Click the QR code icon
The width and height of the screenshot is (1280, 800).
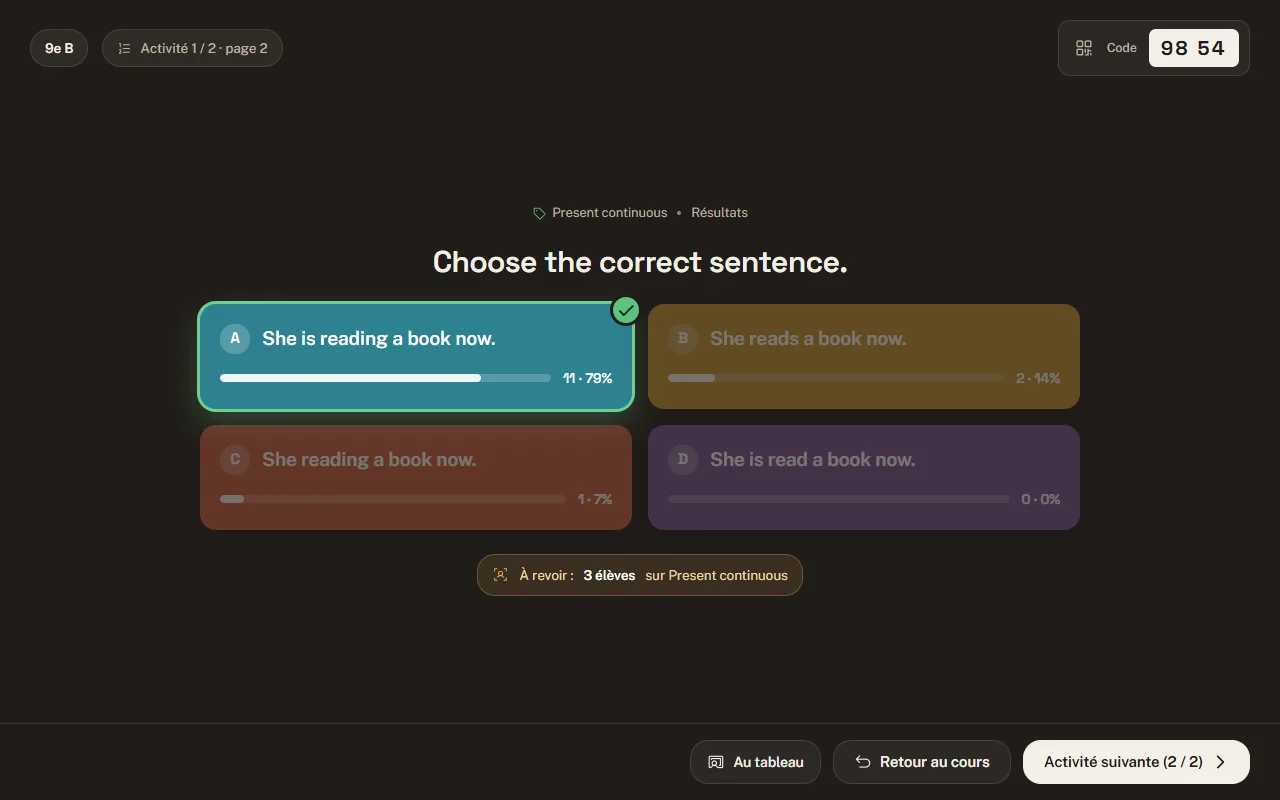[x=1084, y=48]
